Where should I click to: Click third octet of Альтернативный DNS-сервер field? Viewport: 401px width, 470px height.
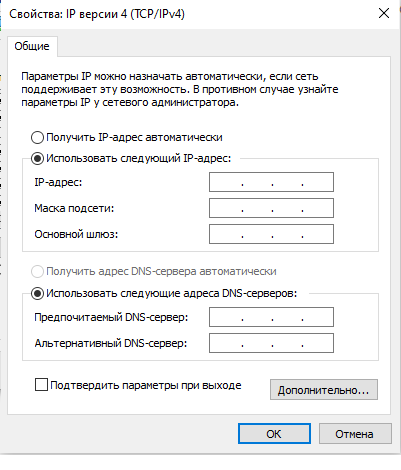click(x=287, y=343)
